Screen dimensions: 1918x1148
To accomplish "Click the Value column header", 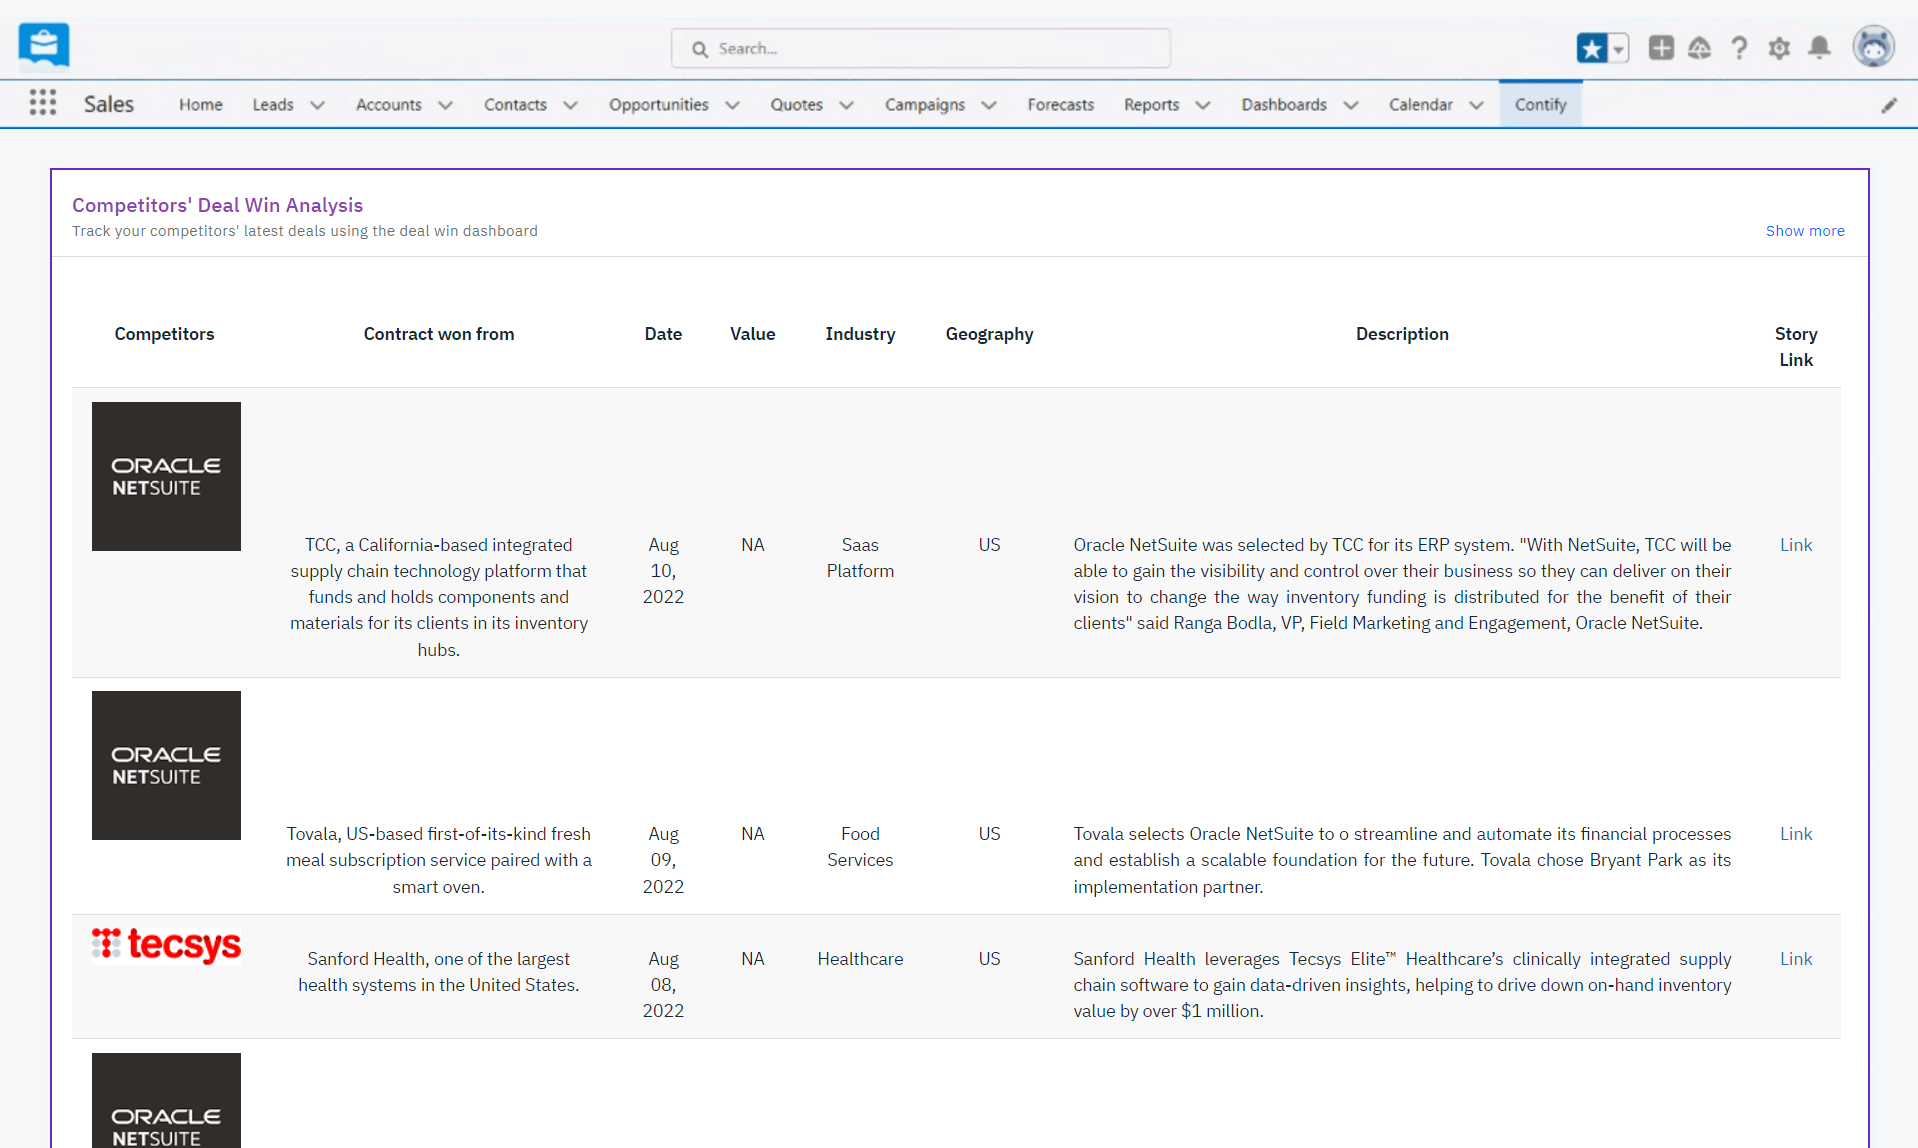I will coord(753,334).
